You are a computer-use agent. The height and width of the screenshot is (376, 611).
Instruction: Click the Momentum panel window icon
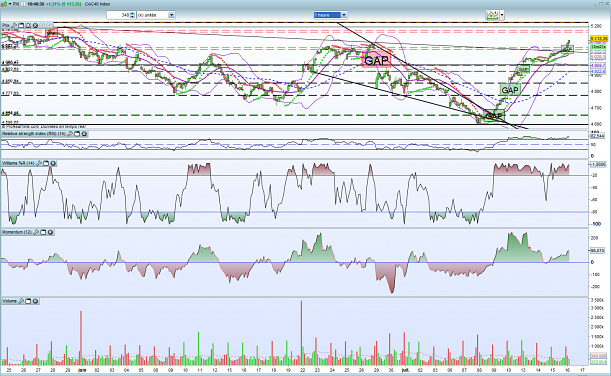pyautogui.click(x=43, y=232)
